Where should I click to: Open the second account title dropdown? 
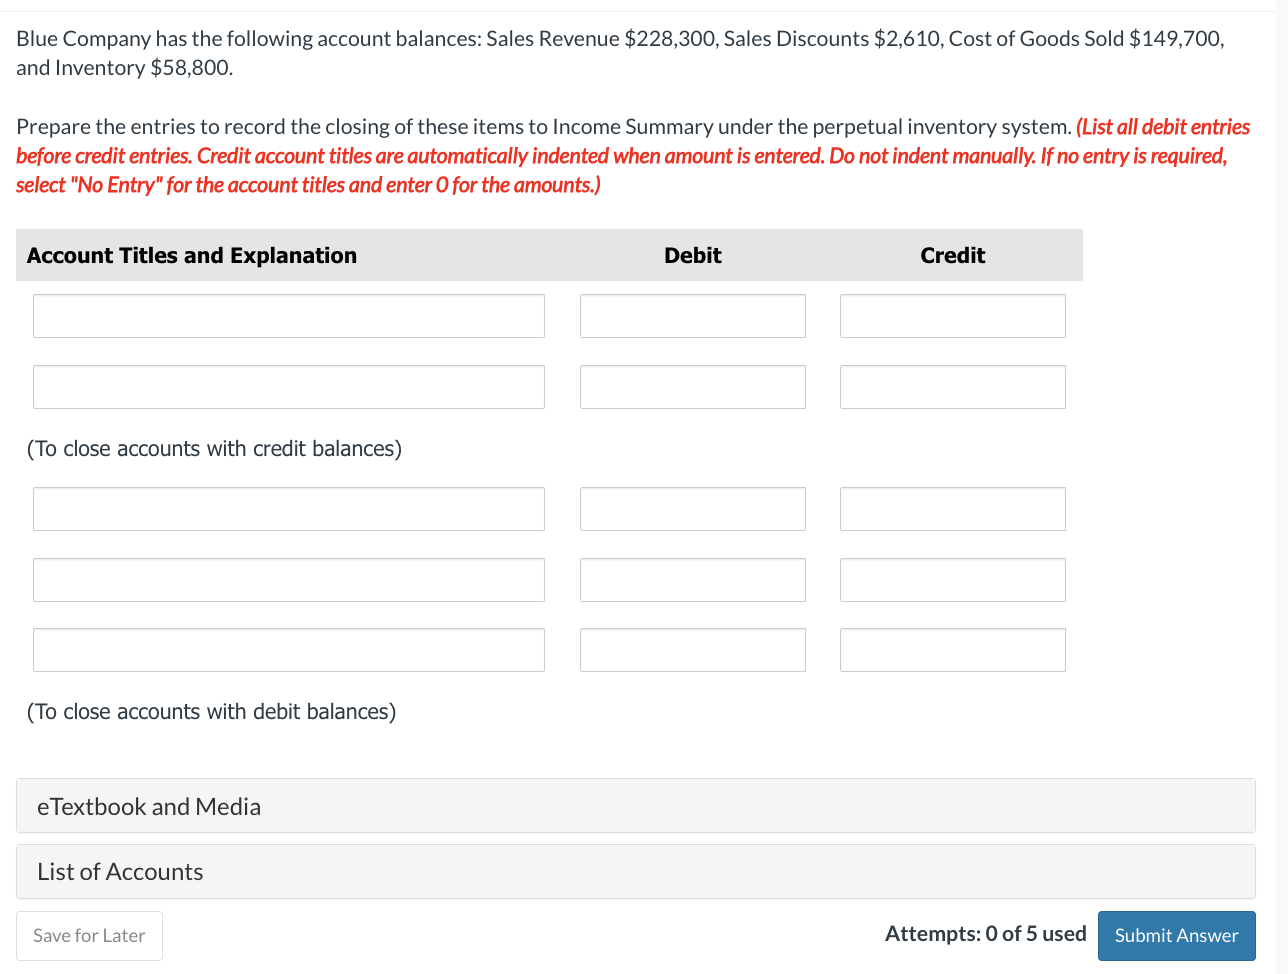288,386
